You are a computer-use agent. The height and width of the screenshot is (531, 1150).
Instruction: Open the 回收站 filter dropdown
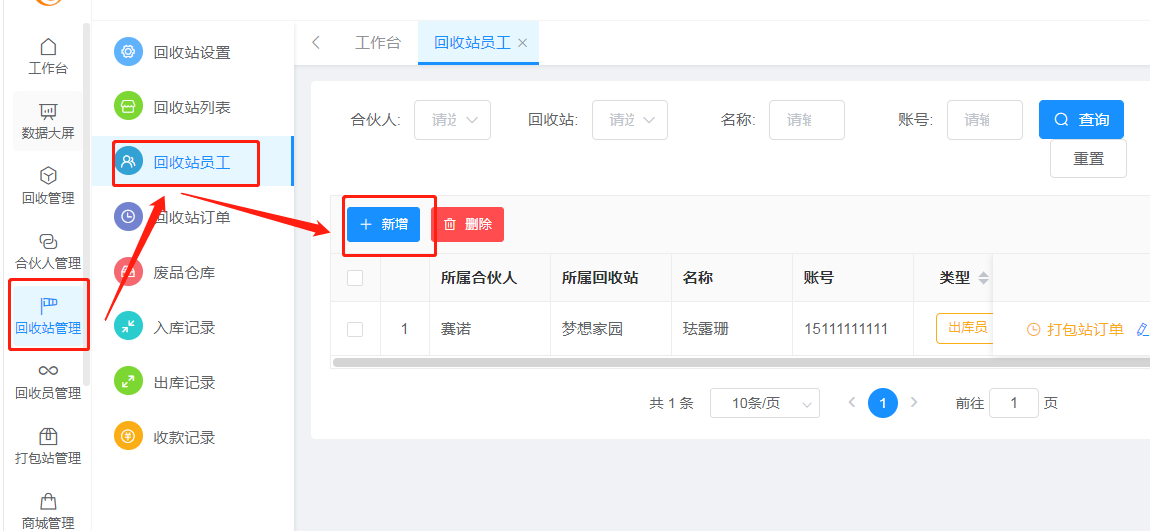630,120
